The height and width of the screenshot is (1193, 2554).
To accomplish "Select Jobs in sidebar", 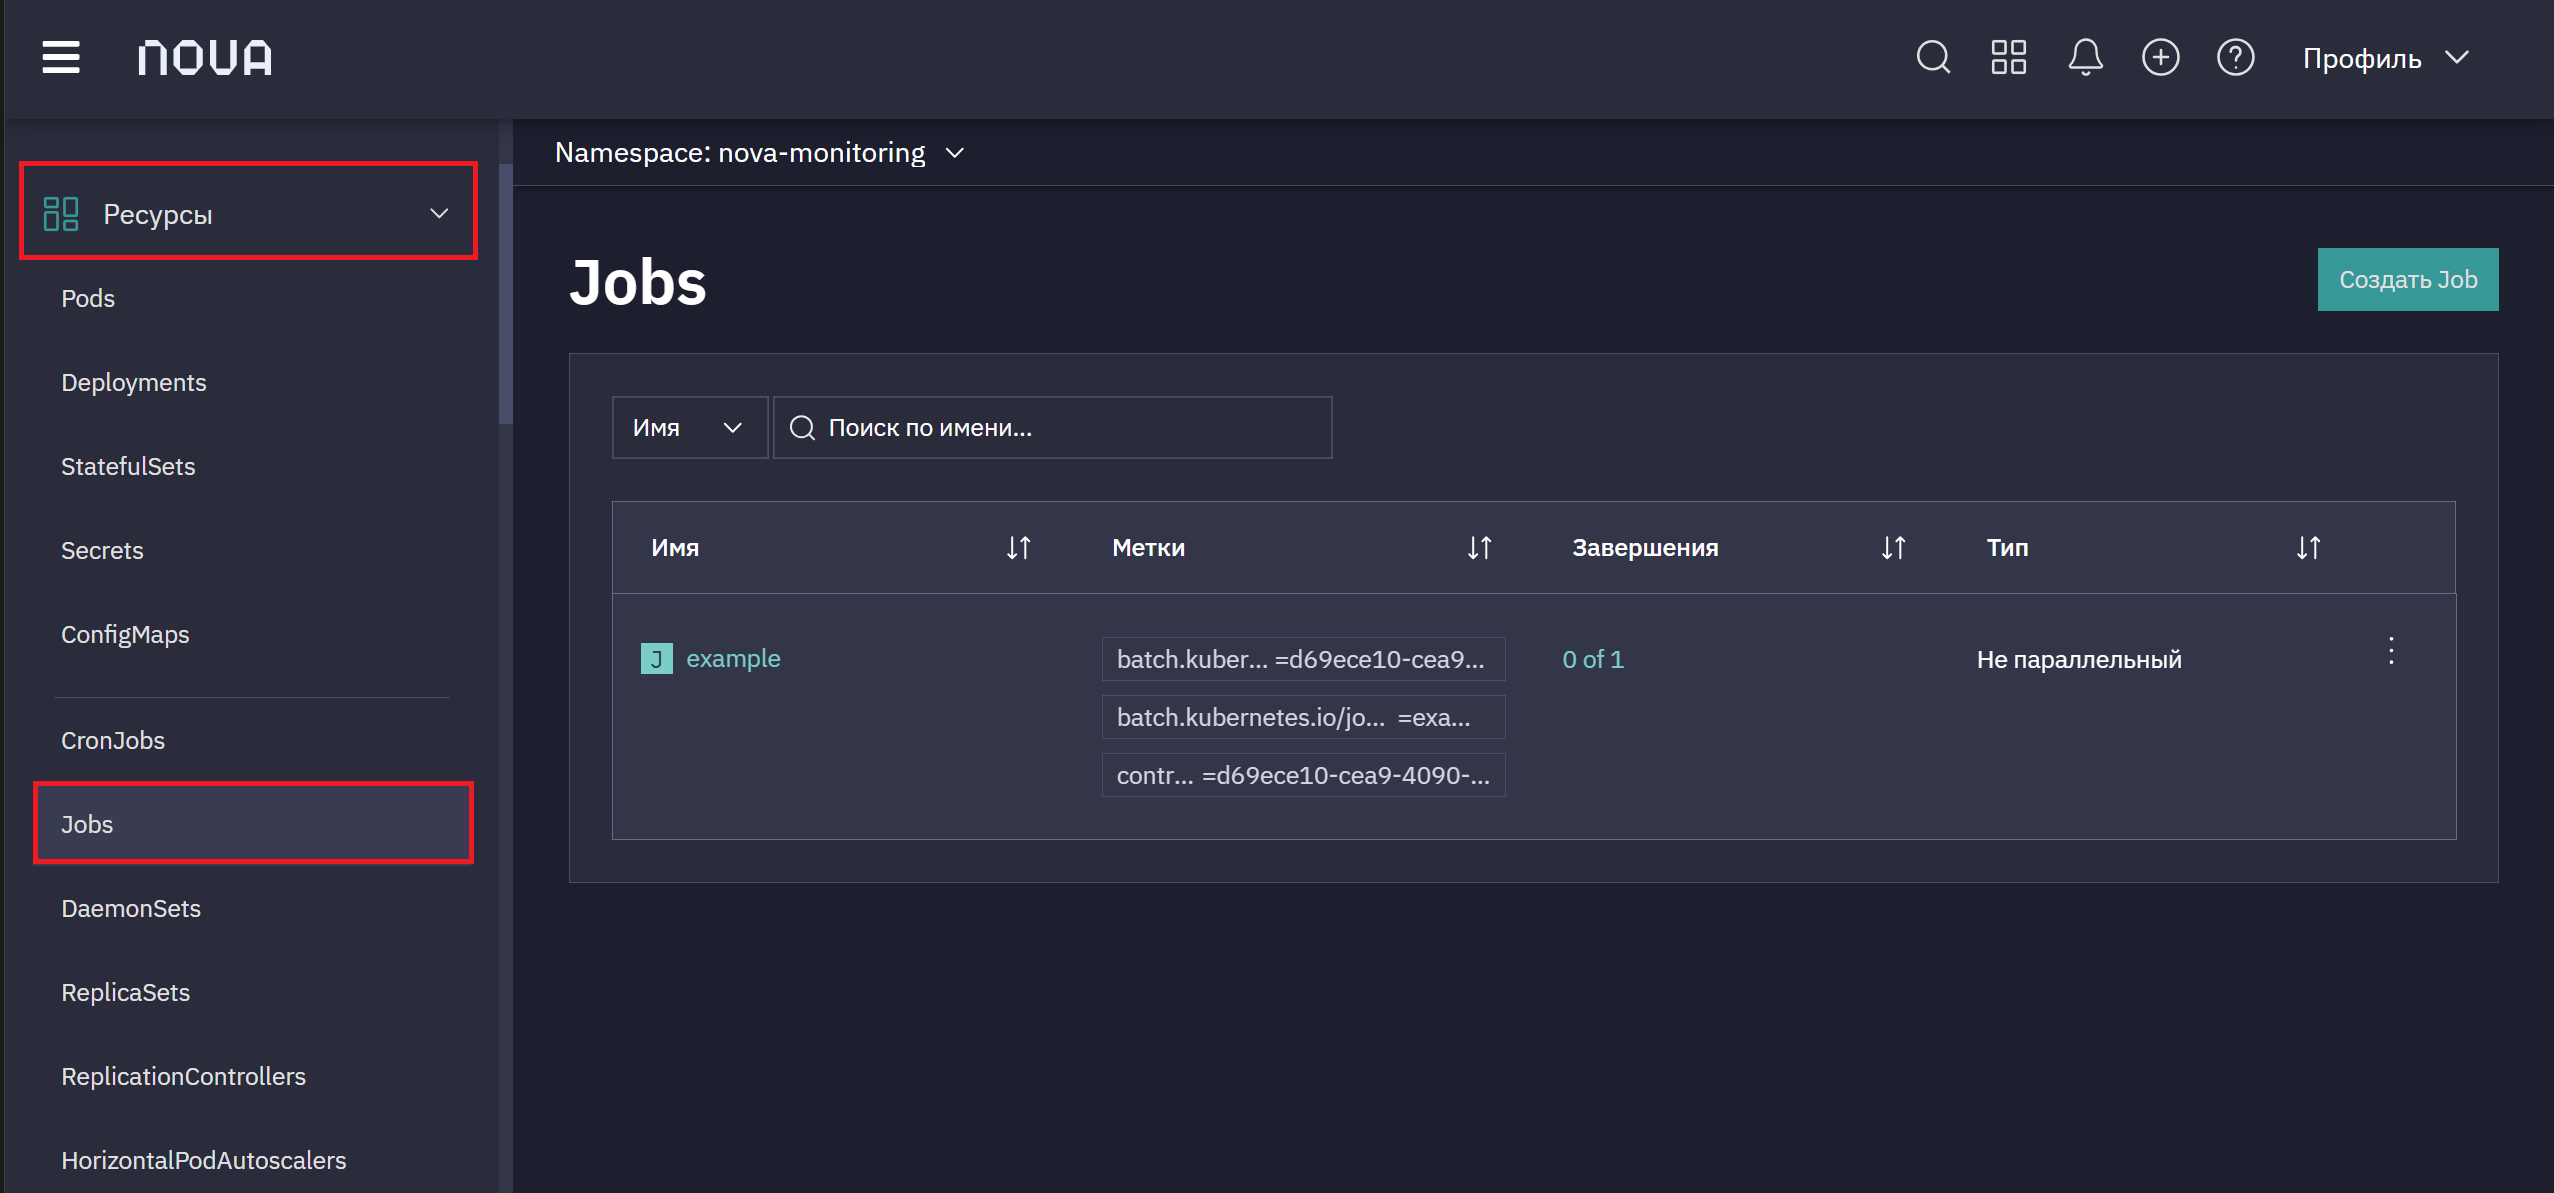I will pyautogui.click(x=253, y=824).
